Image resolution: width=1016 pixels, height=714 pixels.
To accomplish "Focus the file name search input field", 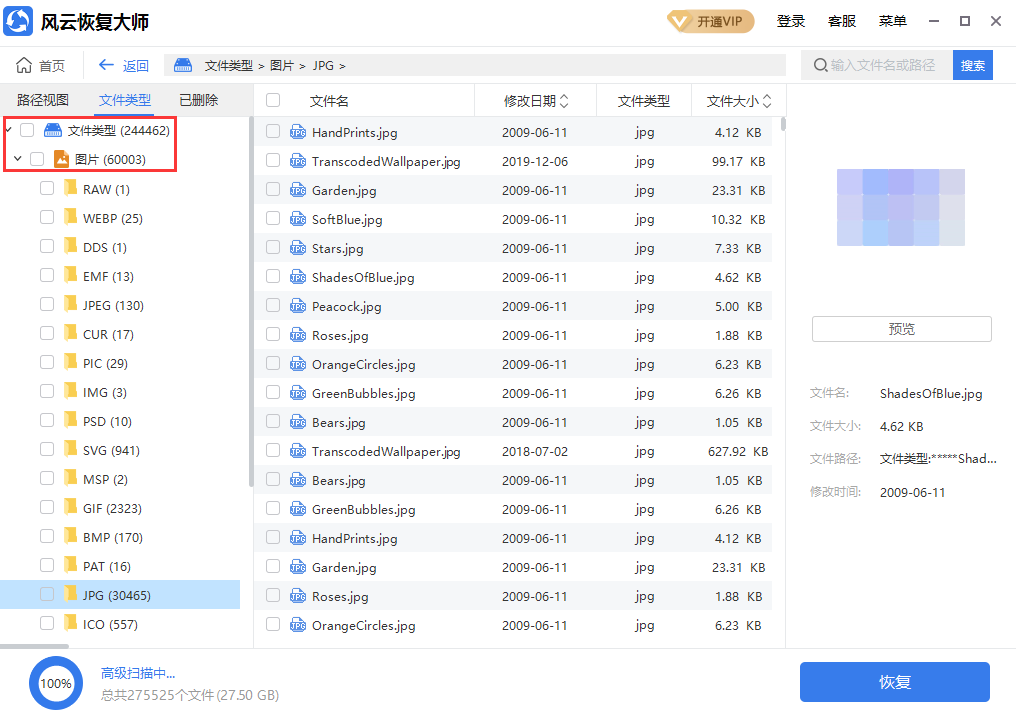I will click(885, 65).
